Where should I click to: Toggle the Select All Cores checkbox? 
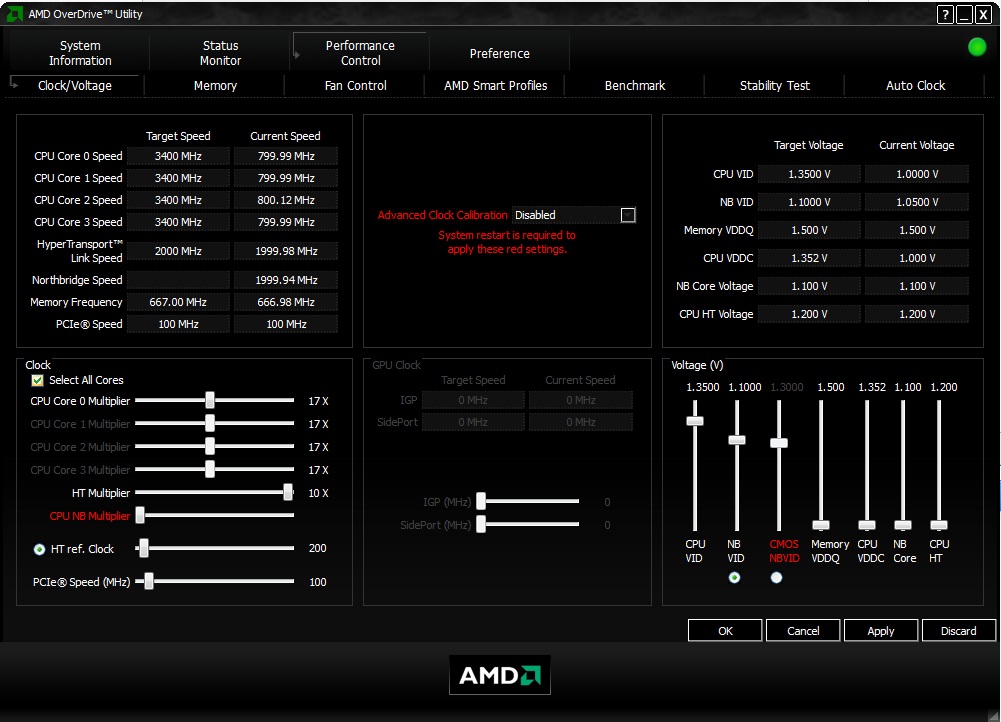(38, 380)
